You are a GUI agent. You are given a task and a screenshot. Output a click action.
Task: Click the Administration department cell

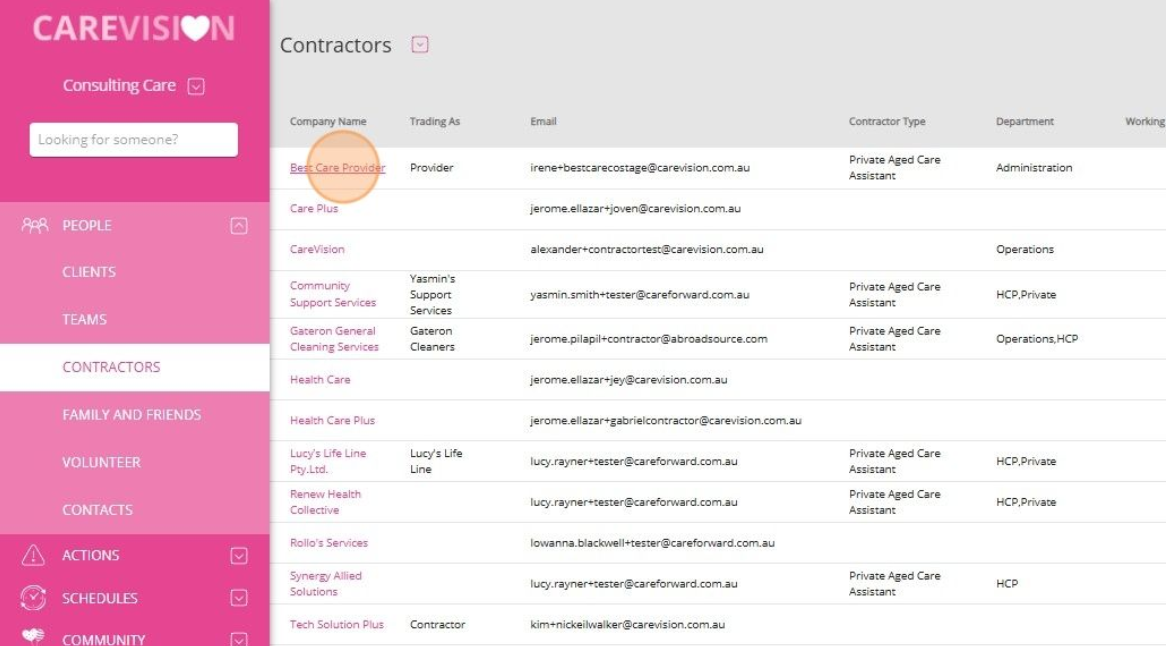point(1034,168)
